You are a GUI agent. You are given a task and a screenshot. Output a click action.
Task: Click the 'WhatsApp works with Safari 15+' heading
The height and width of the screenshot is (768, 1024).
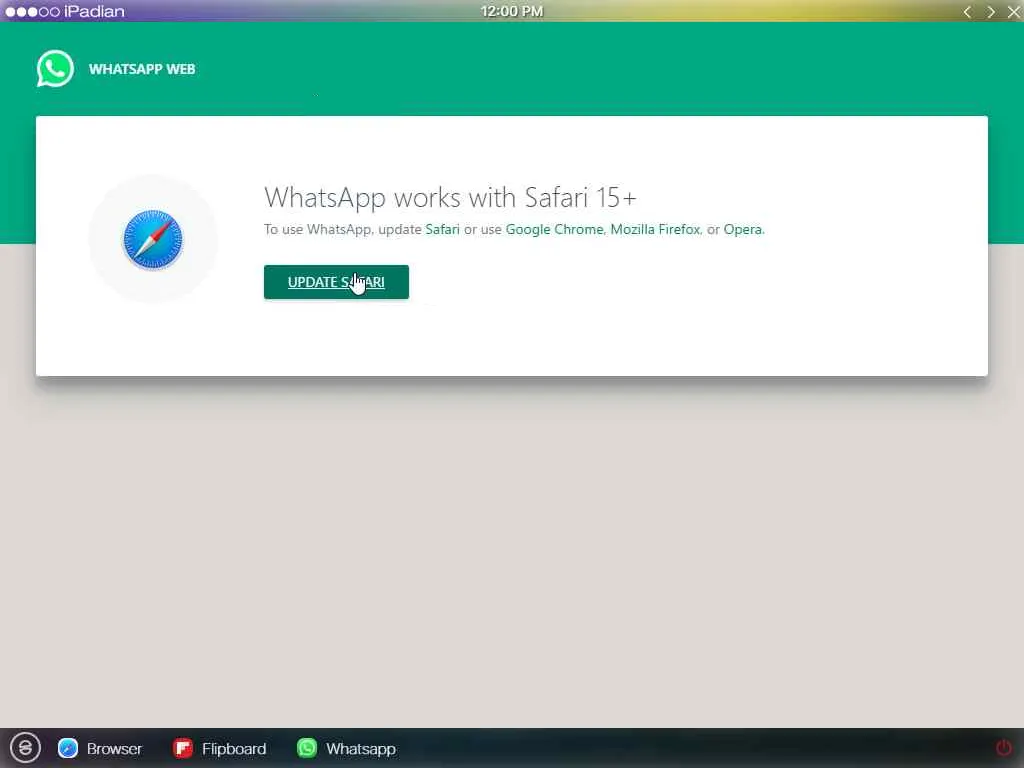click(450, 197)
